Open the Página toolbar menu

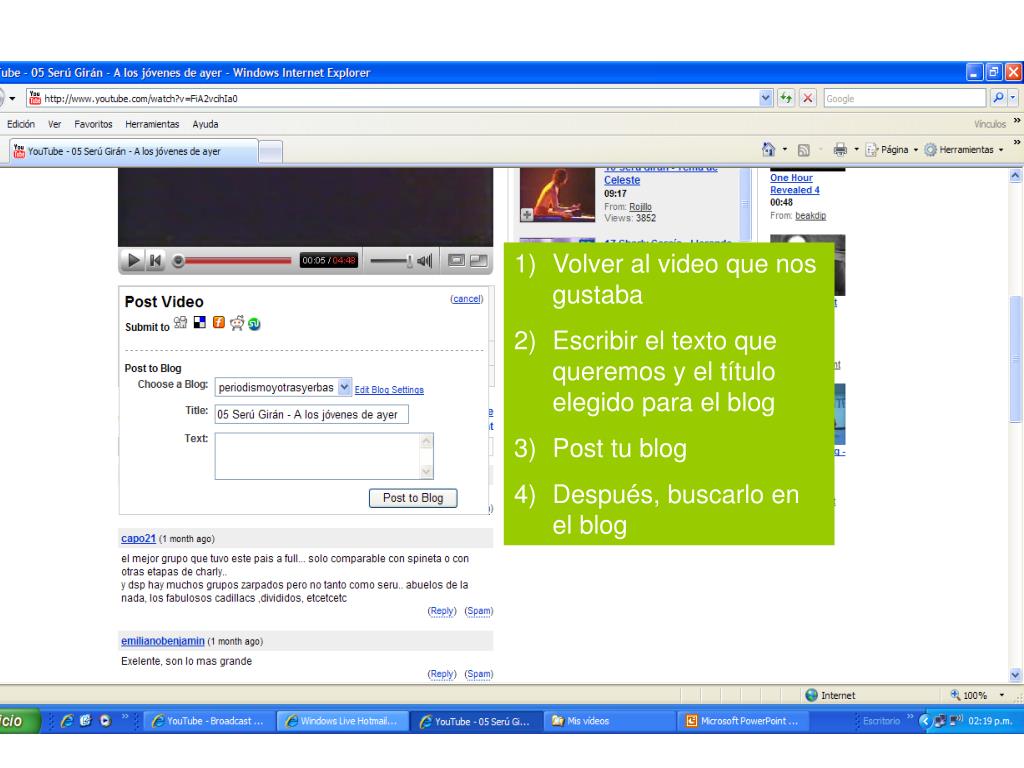point(892,150)
